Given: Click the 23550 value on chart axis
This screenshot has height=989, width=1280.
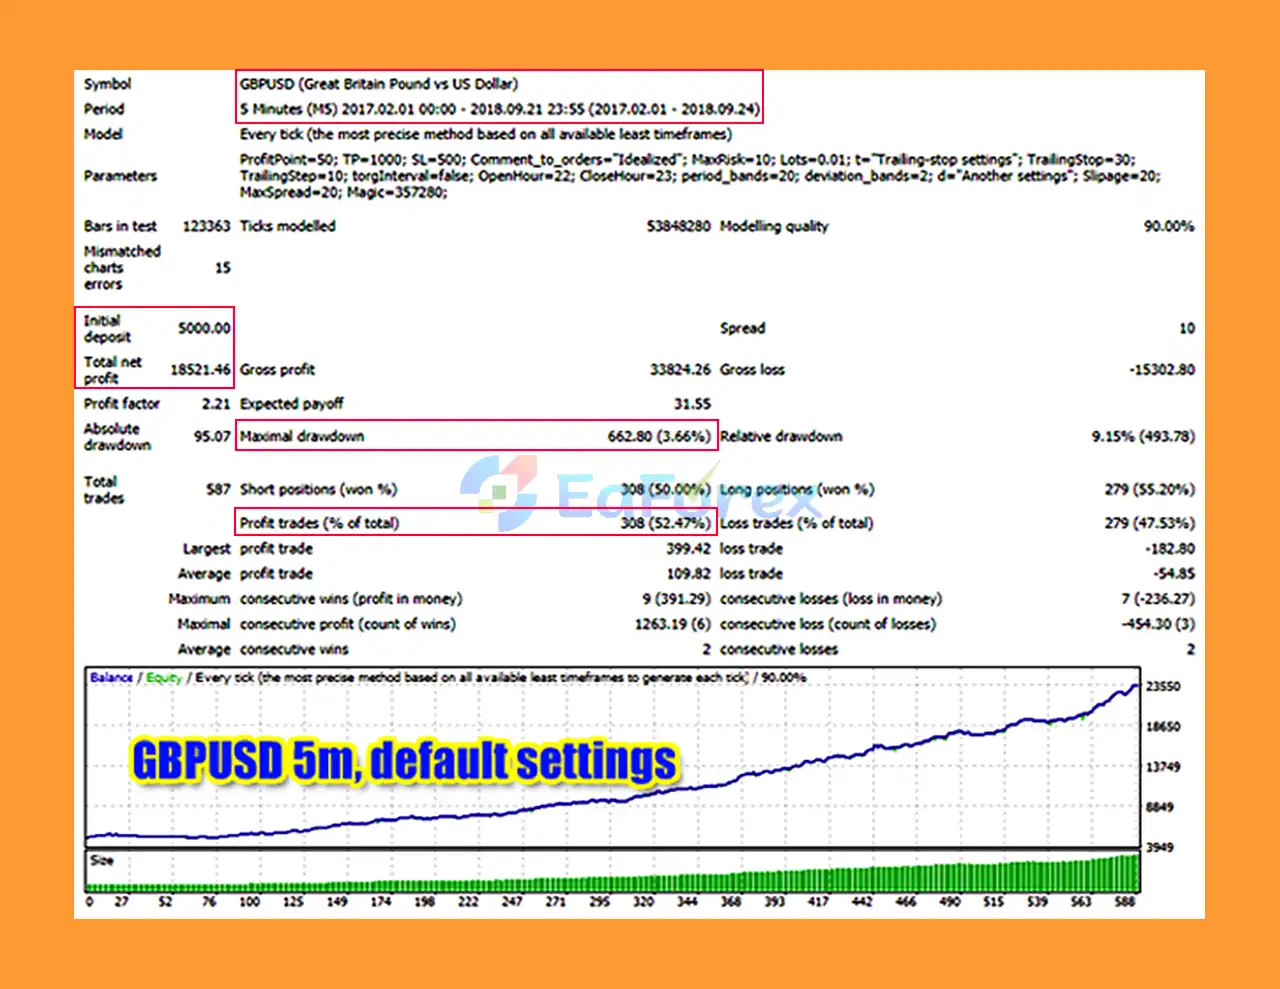Looking at the screenshot, I should coord(1162,687).
